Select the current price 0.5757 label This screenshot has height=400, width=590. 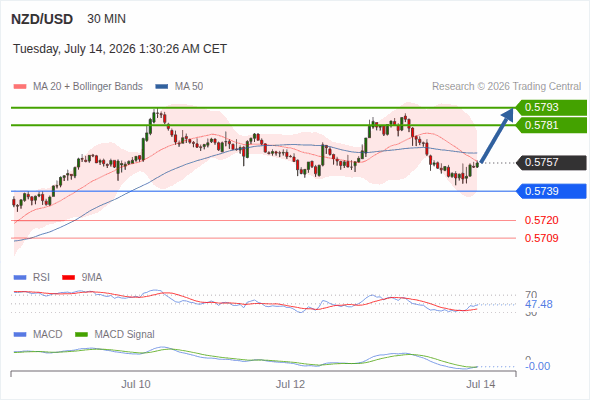pos(551,163)
